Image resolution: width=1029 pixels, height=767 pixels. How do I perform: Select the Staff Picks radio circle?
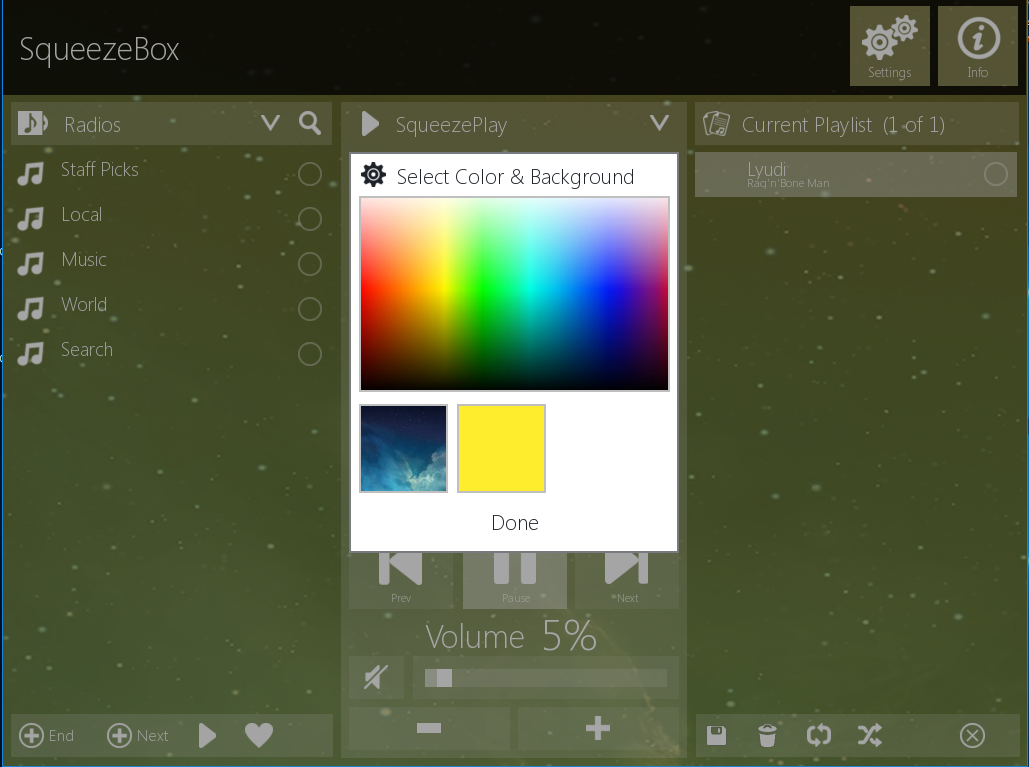310,174
